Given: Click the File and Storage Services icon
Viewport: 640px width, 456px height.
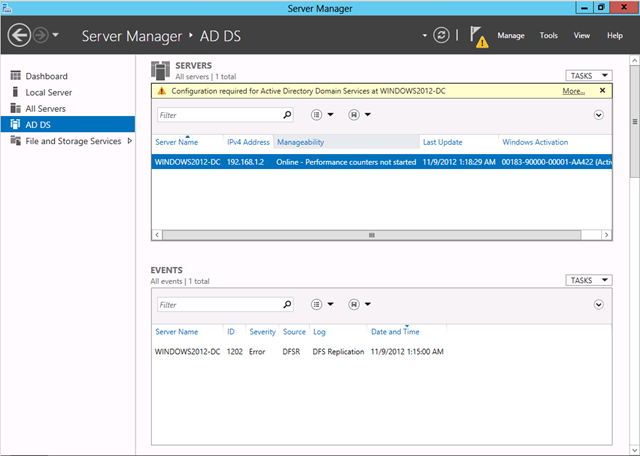Looking at the screenshot, I should point(16,140).
